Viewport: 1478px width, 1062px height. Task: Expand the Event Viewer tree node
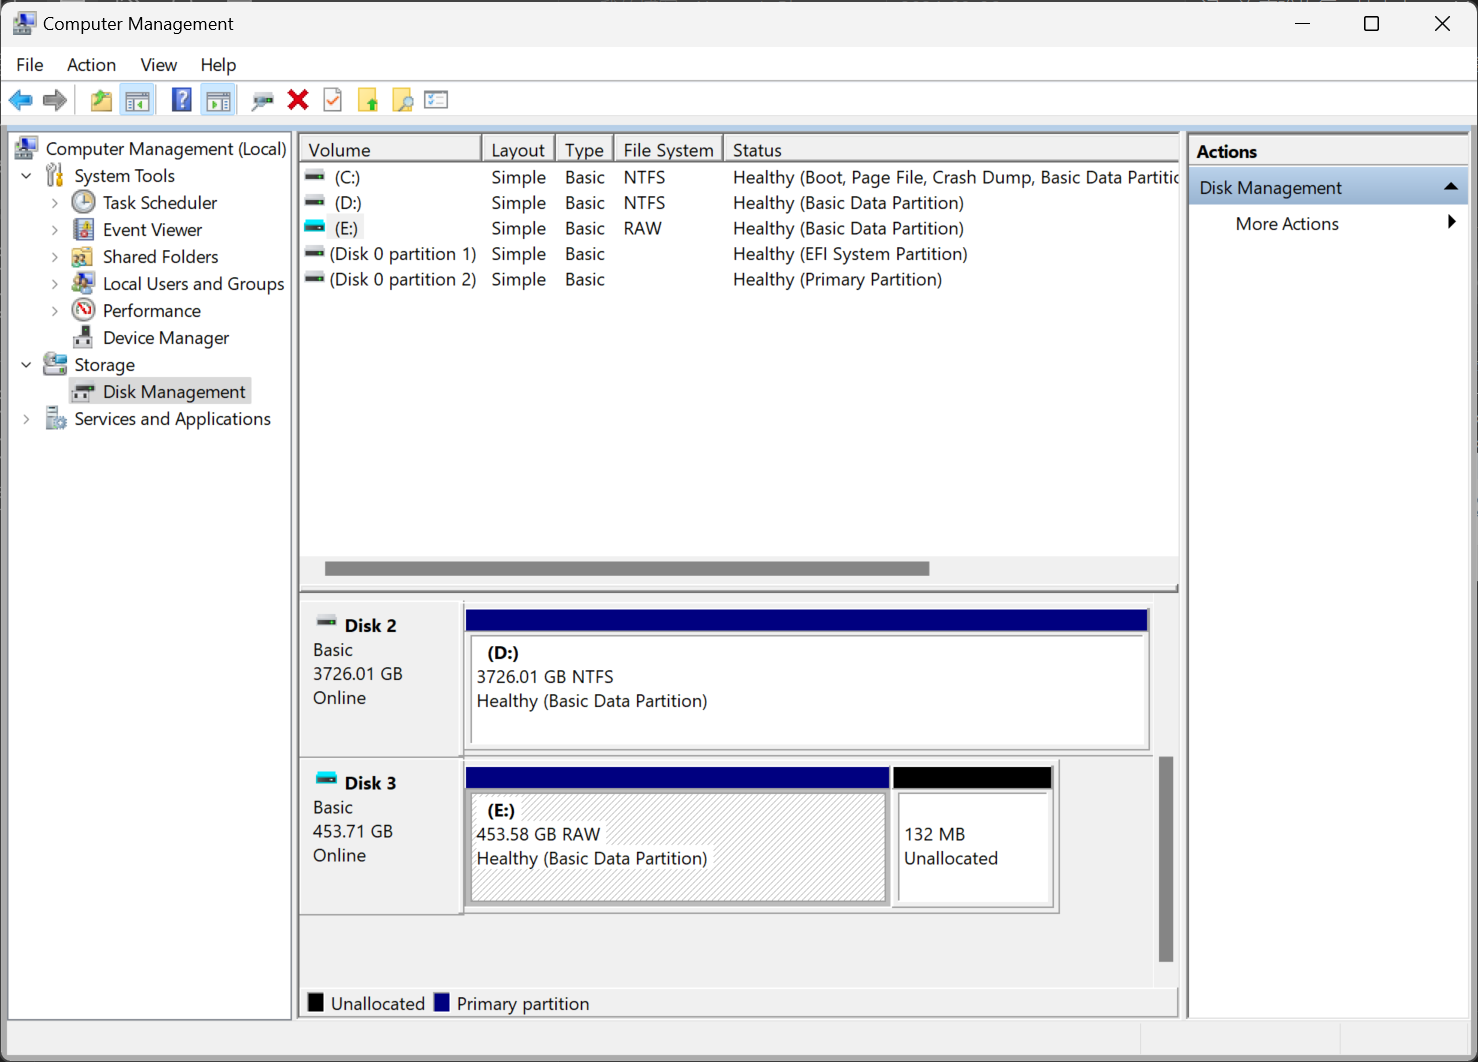tap(55, 230)
